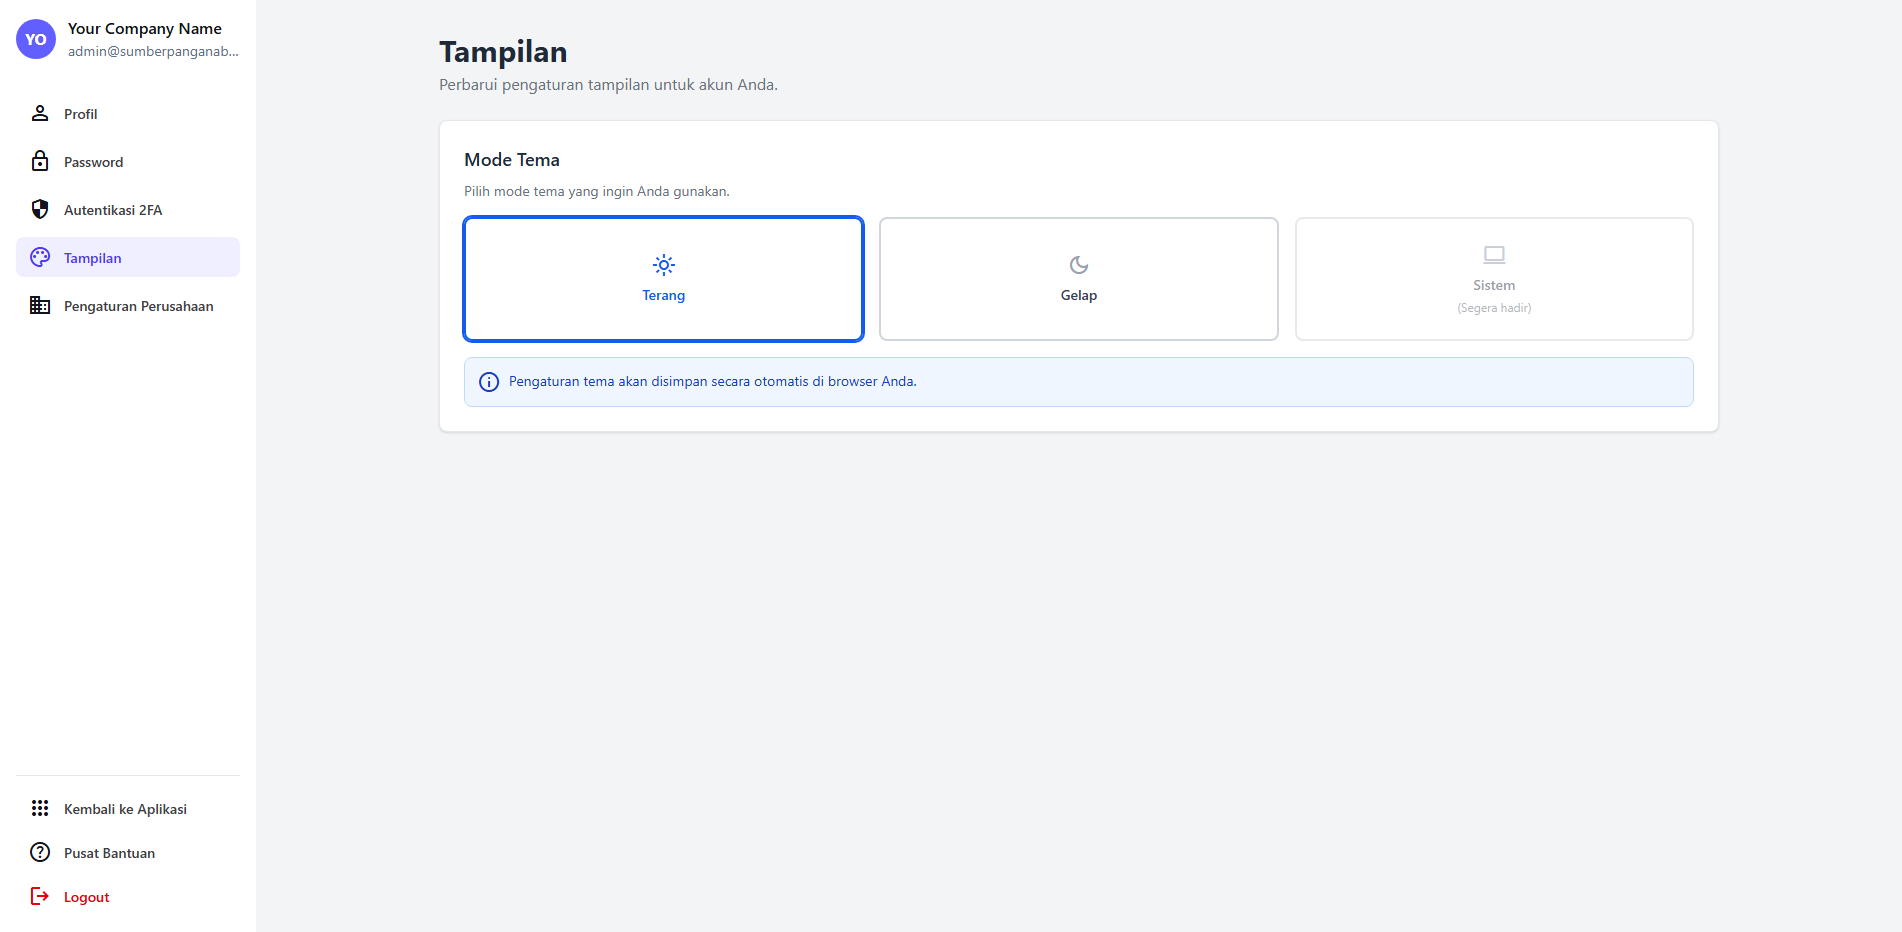Open Pusat Bantuan help link
The image size is (1902, 932).
109,853
